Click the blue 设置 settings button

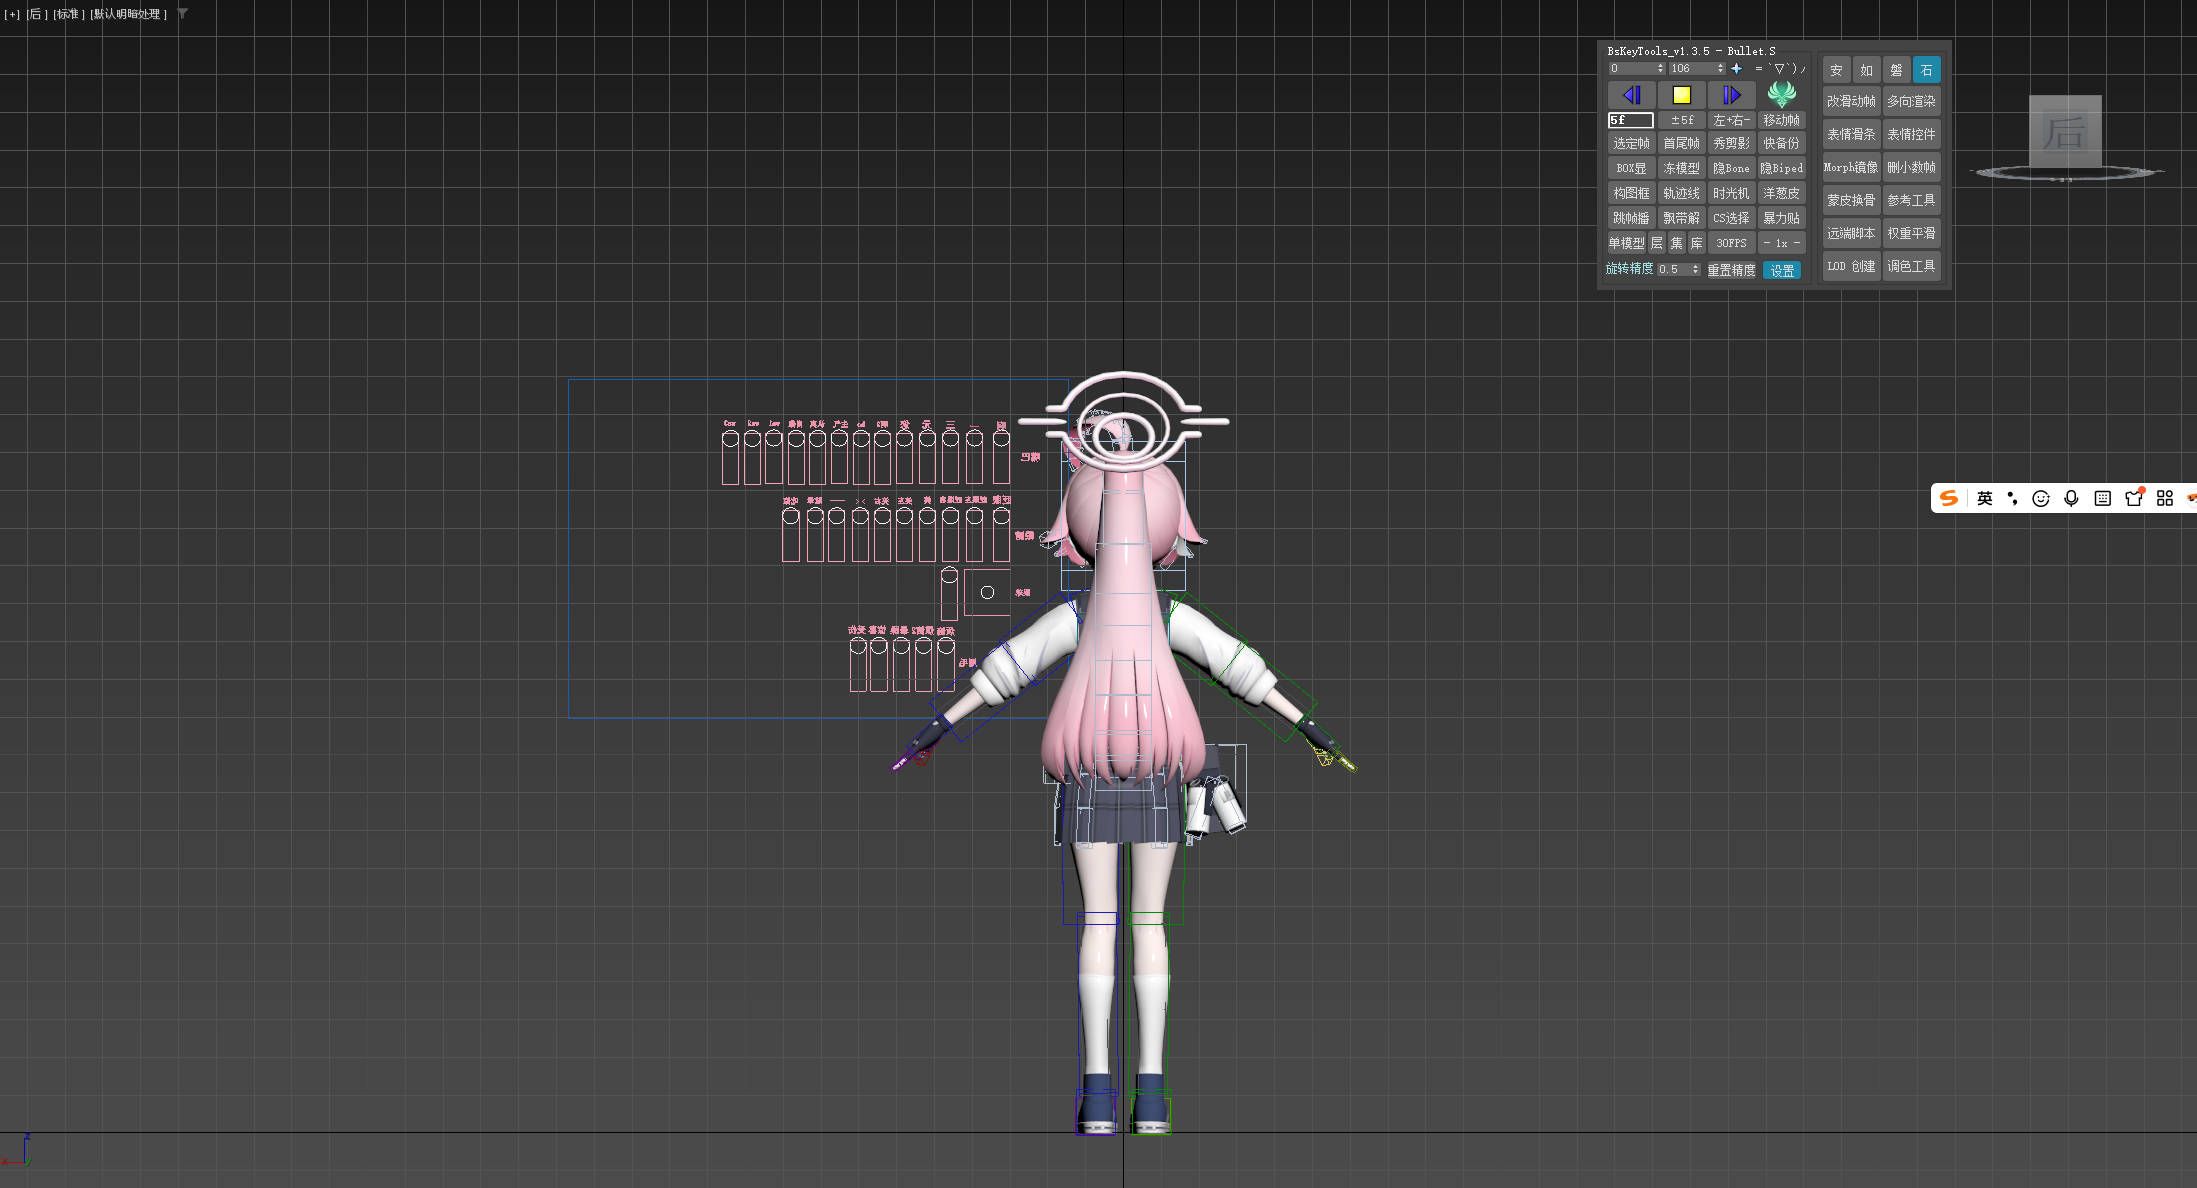click(x=1782, y=270)
